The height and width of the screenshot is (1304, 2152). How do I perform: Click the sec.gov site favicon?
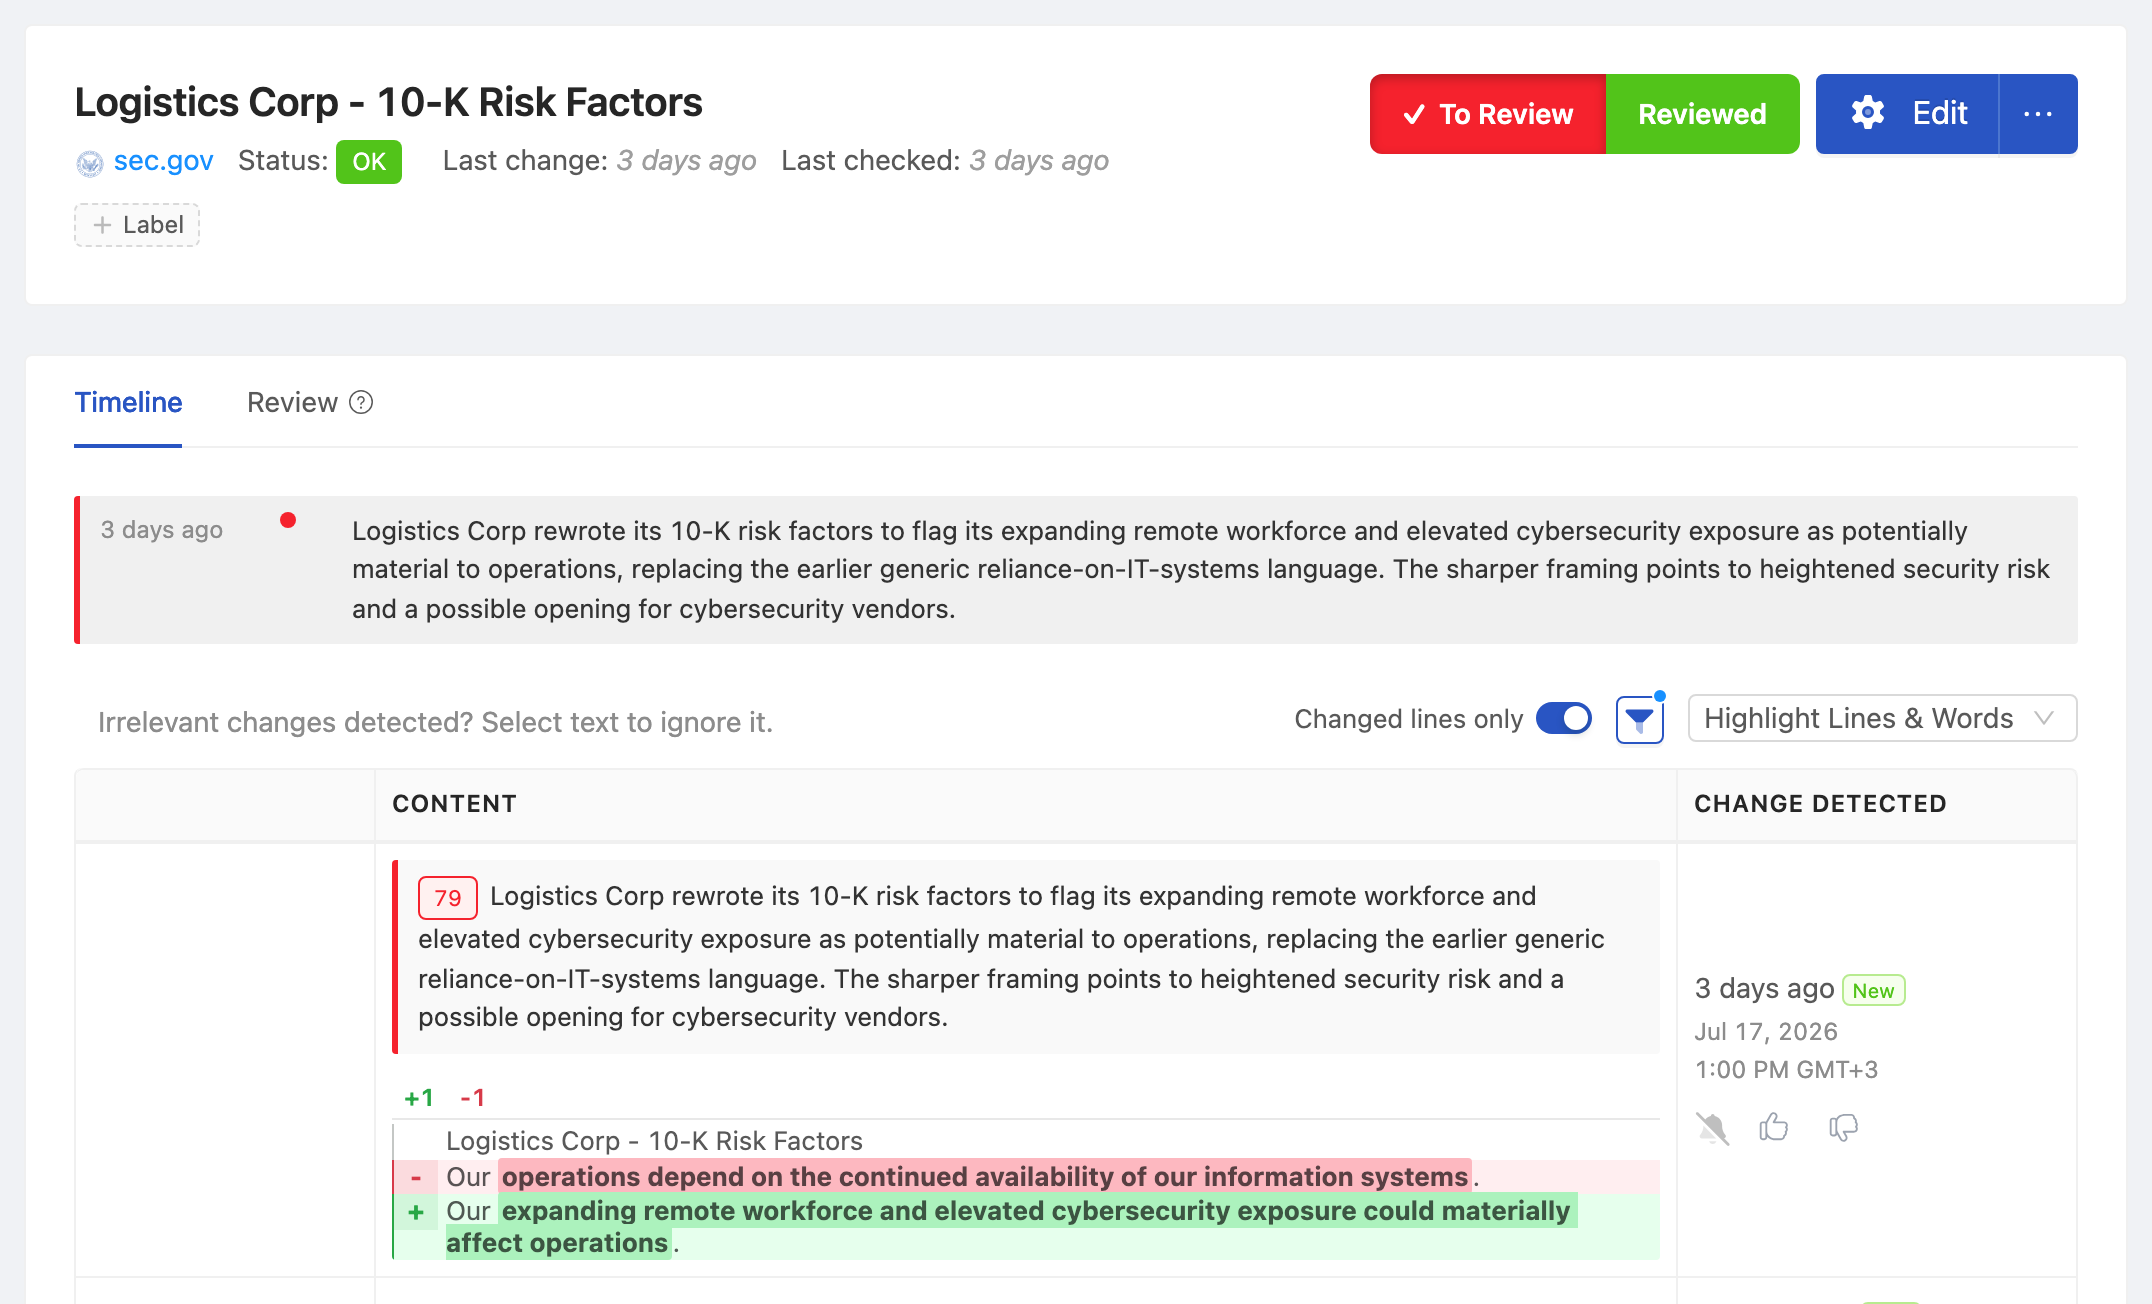point(90,163)
